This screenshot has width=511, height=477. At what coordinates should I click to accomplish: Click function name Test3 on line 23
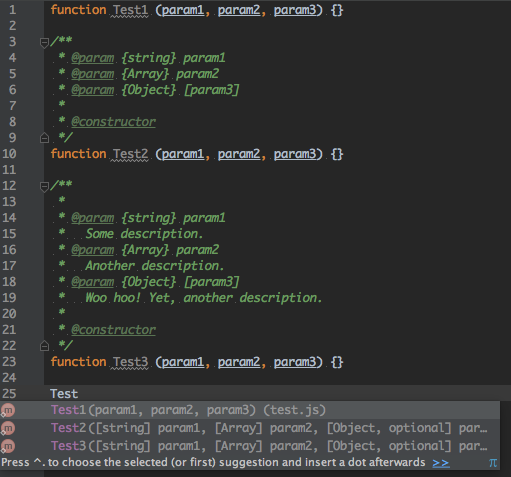pos(130,362)
